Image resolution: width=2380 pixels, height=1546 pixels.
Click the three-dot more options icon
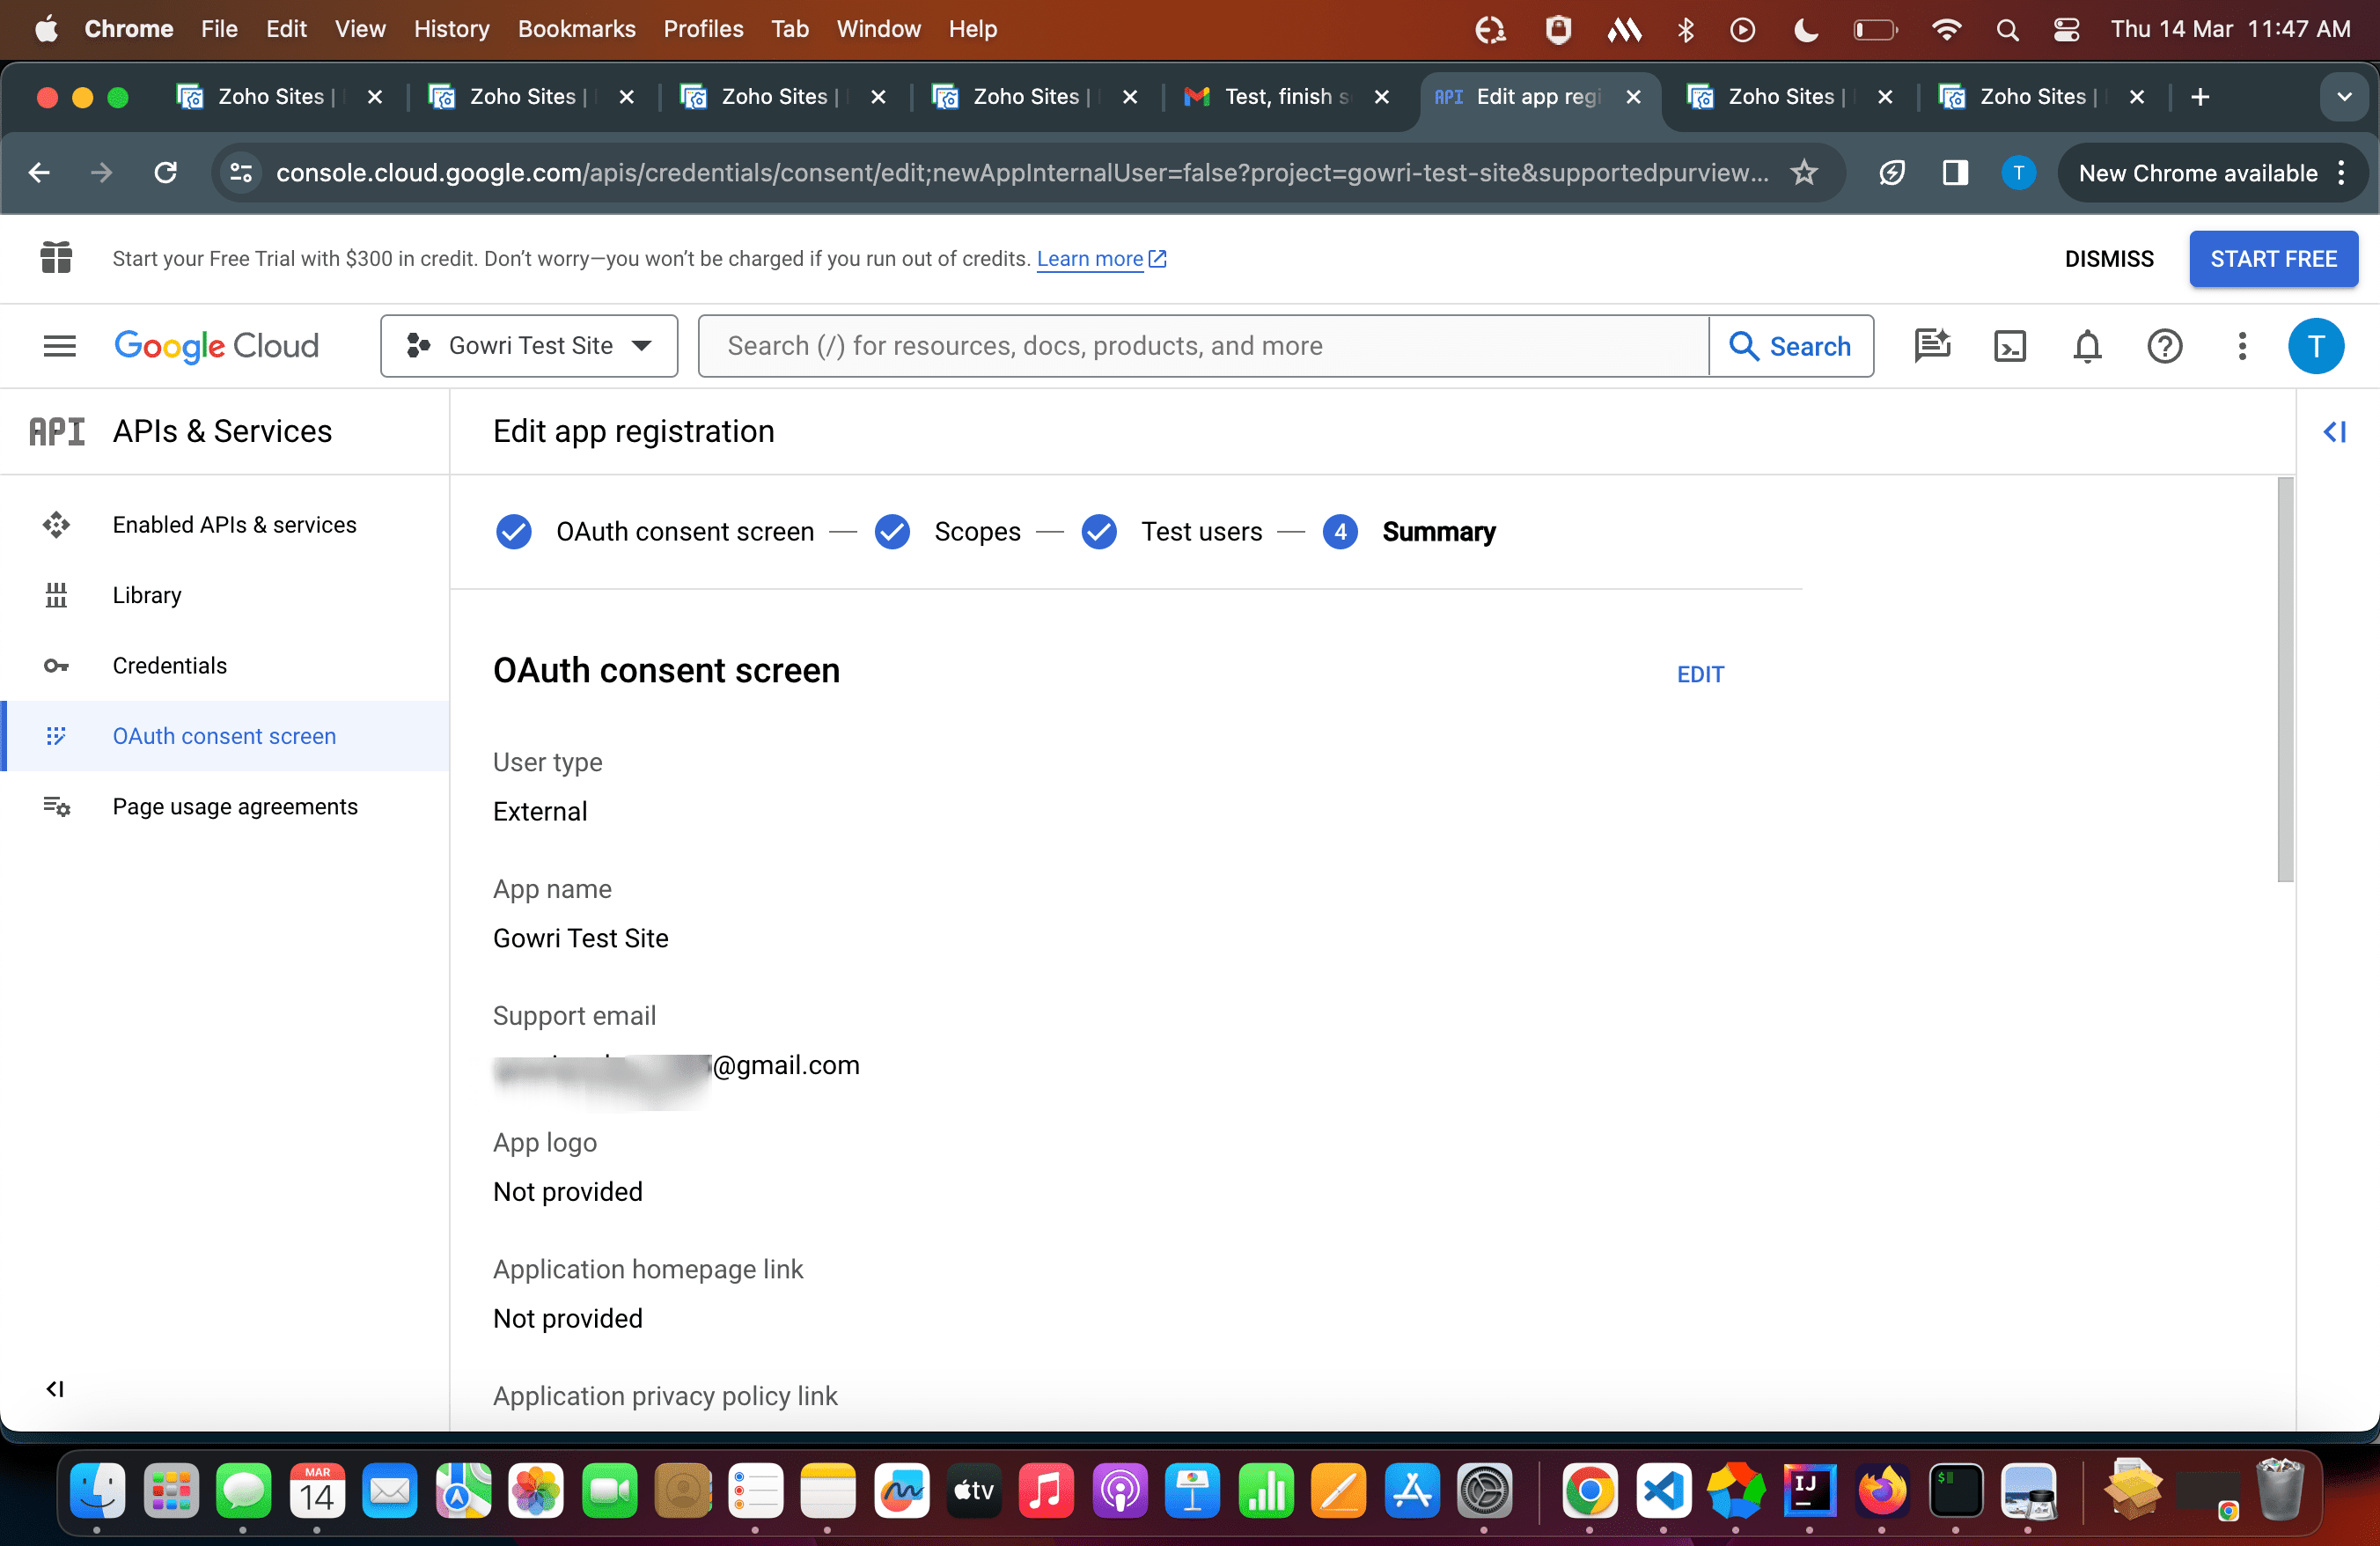[x=2242, y=346]
